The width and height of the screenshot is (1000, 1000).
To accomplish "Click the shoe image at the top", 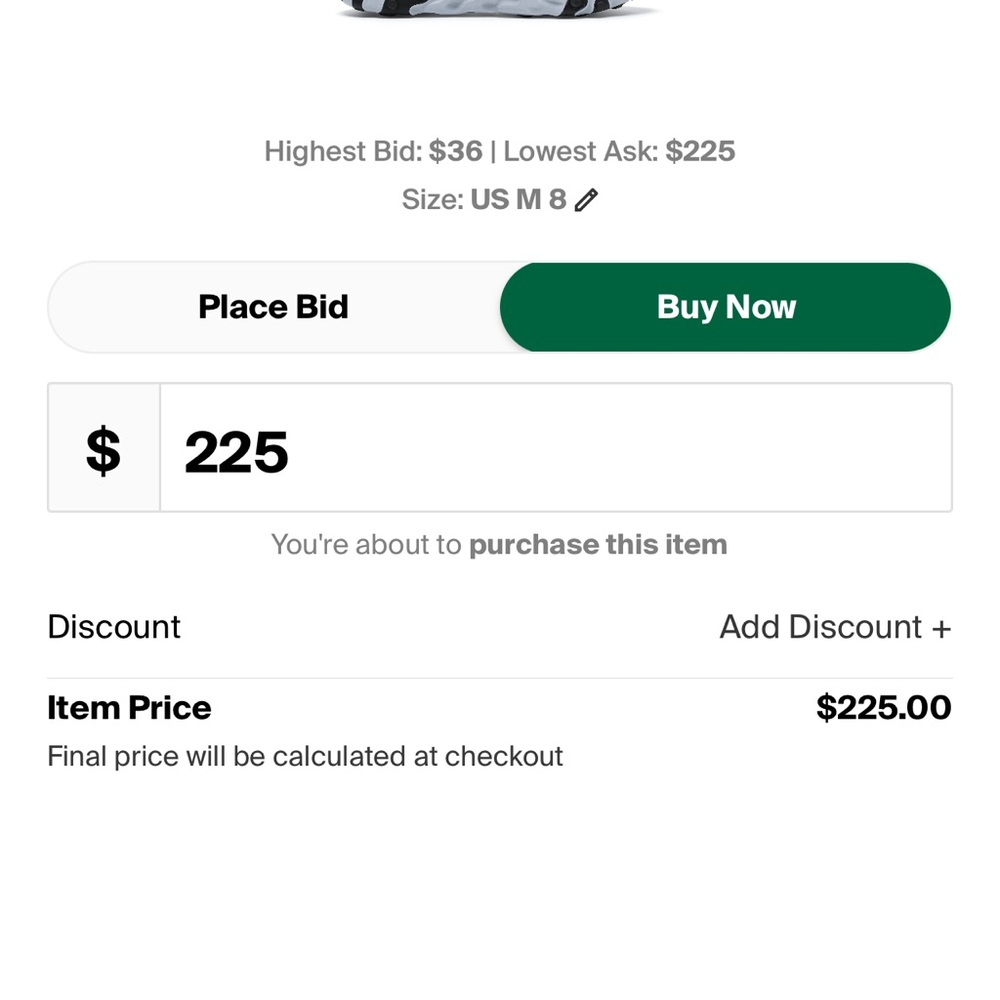I will click(500, 8).
